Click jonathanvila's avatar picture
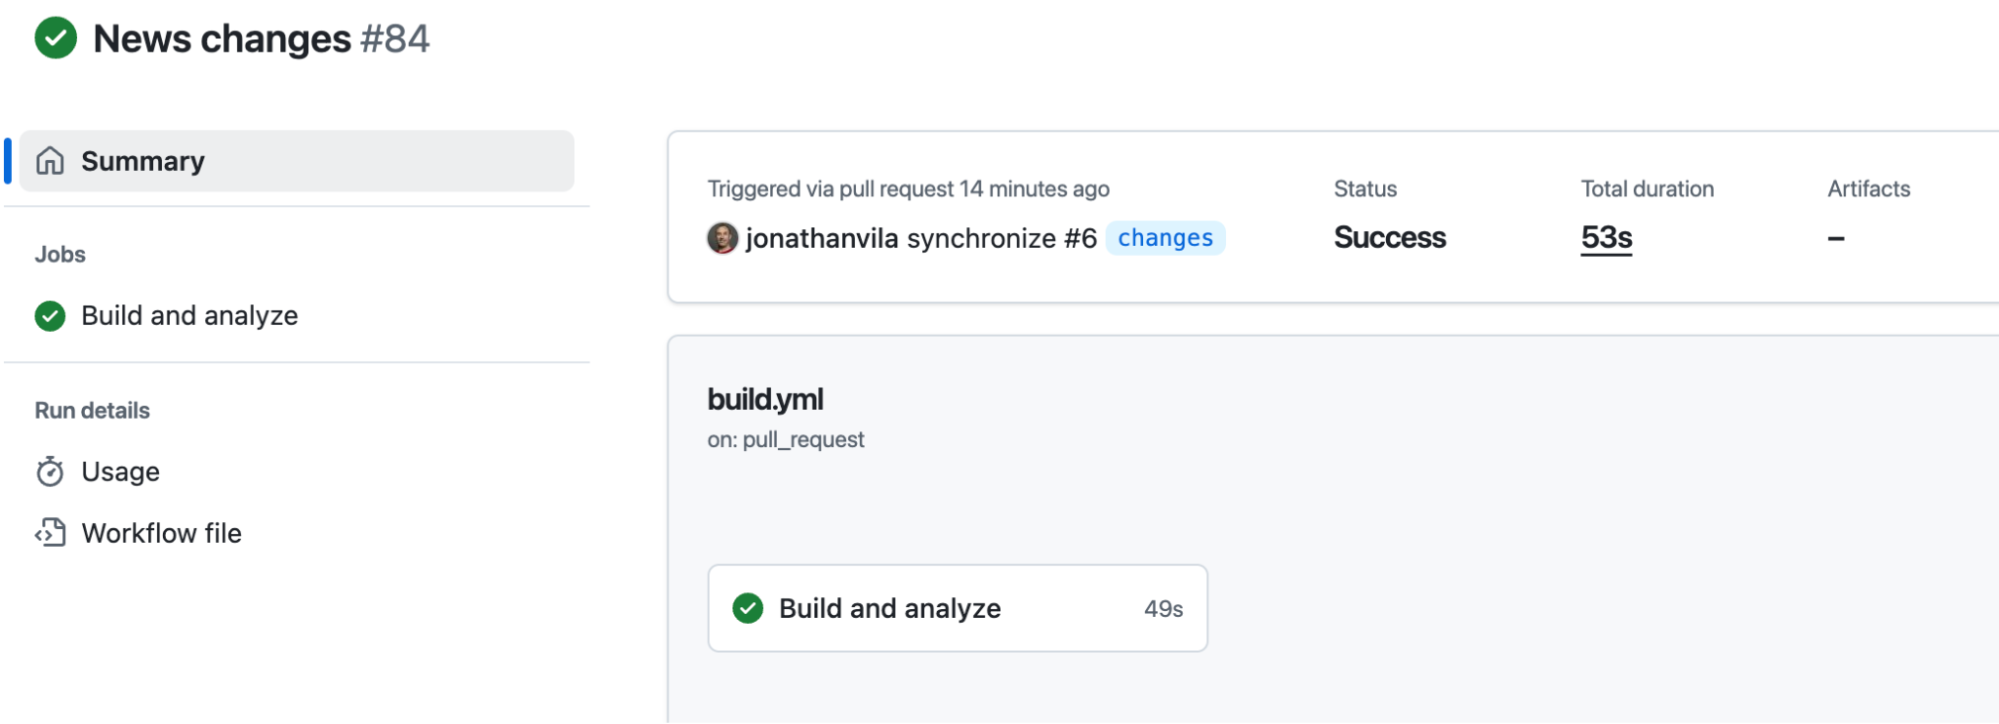Image resolution: width=1999 pixels, height=724 pixels. pos(722,238)
